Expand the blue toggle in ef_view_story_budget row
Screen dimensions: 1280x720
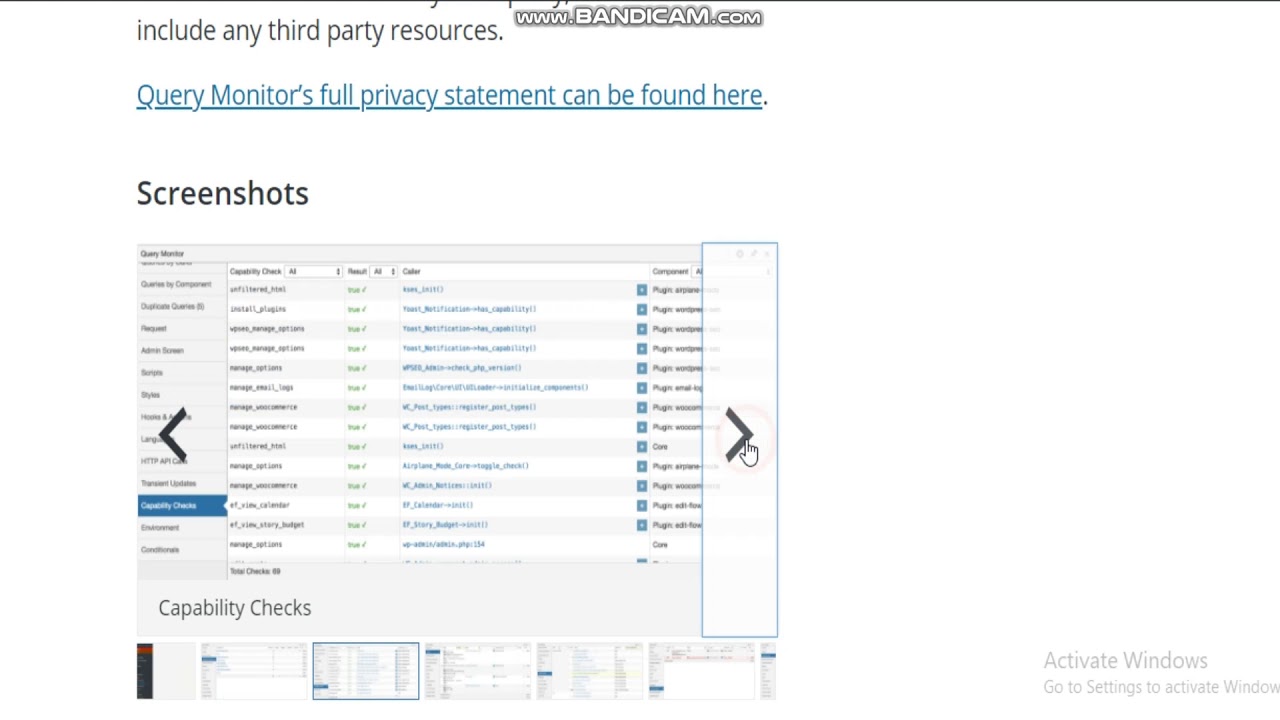coord(642,525)
